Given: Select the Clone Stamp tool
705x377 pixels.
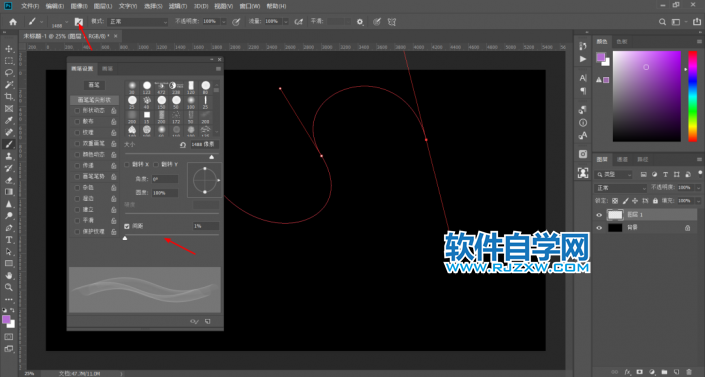Looking at the screenshot, I should tap(9, 156).
